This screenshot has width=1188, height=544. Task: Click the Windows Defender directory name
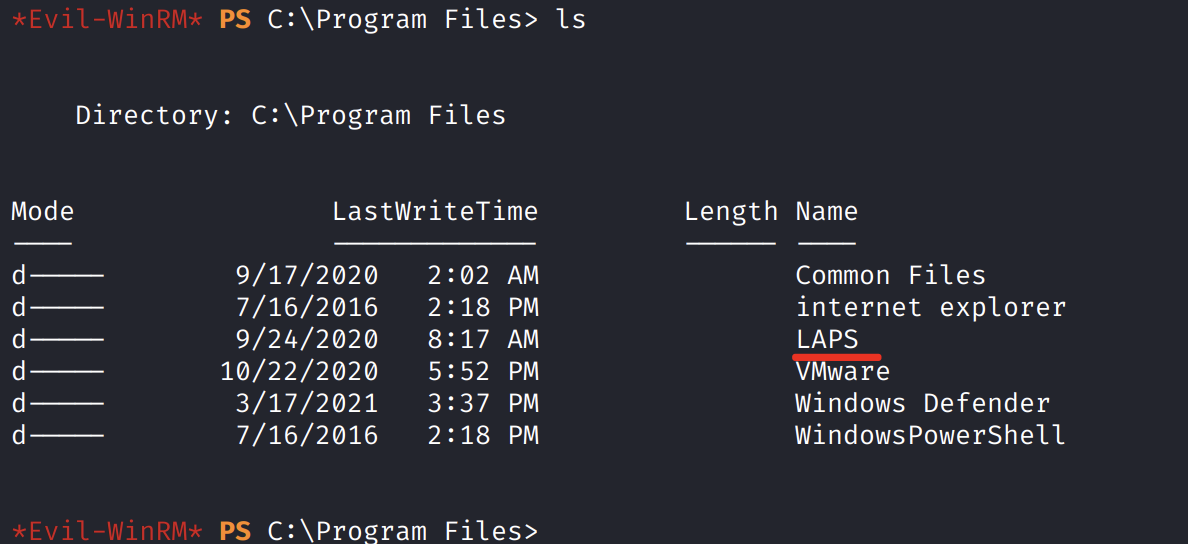point(922,403)
